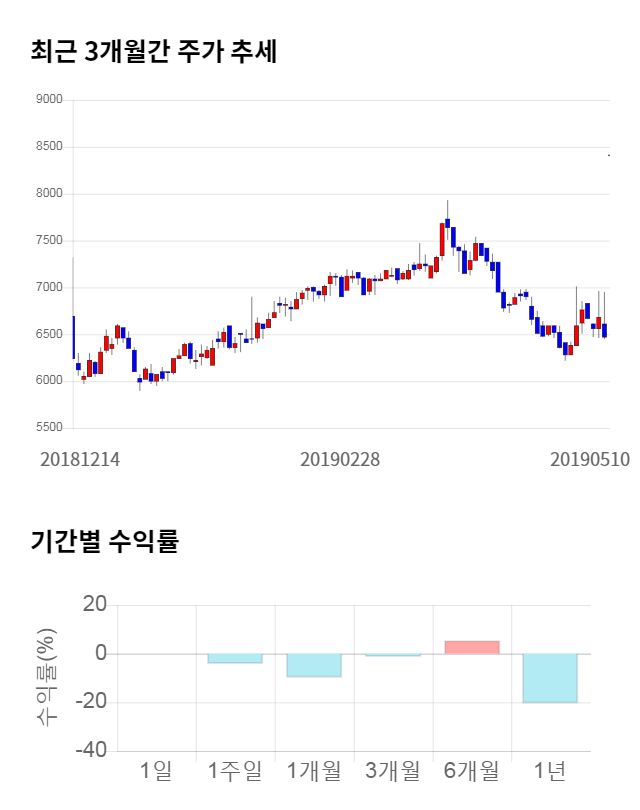Viewport: 640px width, 810px height.
Task: Click the pink 6개월 return bar
Action: point(471,647)
